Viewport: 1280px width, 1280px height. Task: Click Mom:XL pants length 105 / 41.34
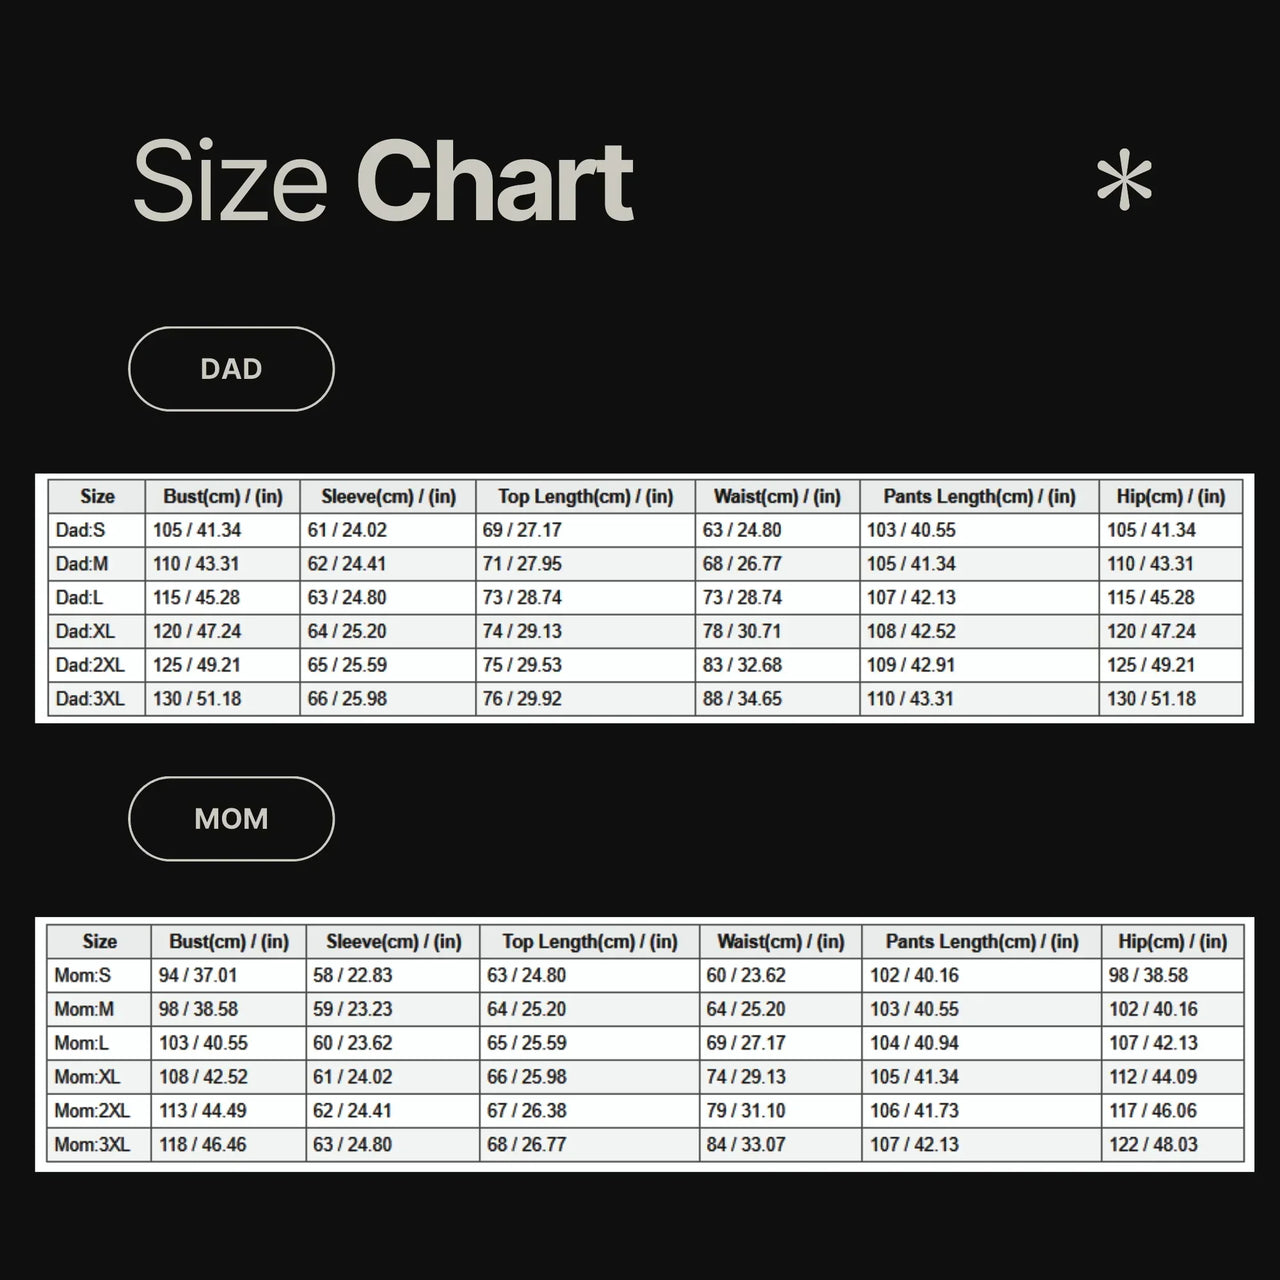click(914, 1077)
